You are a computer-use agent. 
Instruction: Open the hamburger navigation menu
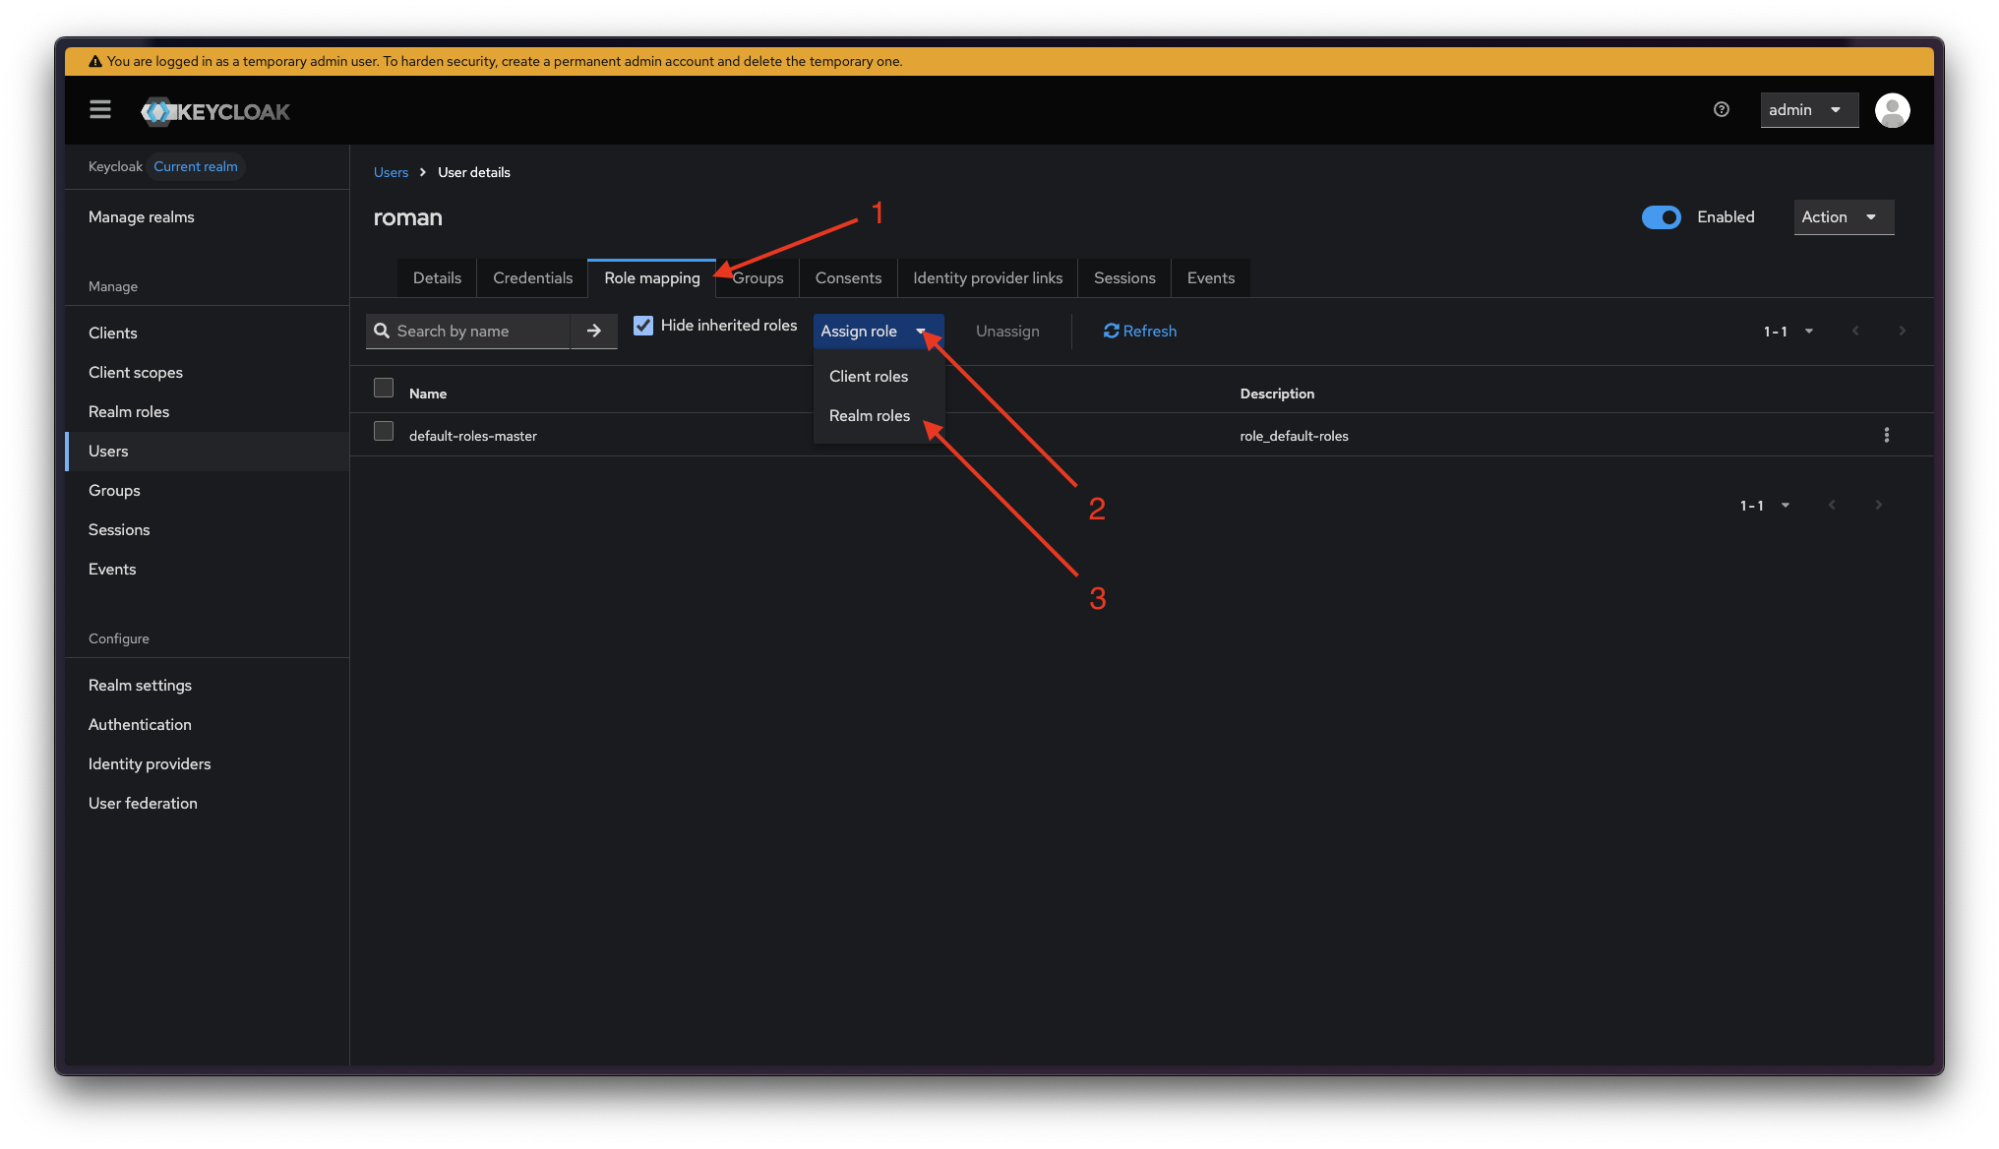100,110
